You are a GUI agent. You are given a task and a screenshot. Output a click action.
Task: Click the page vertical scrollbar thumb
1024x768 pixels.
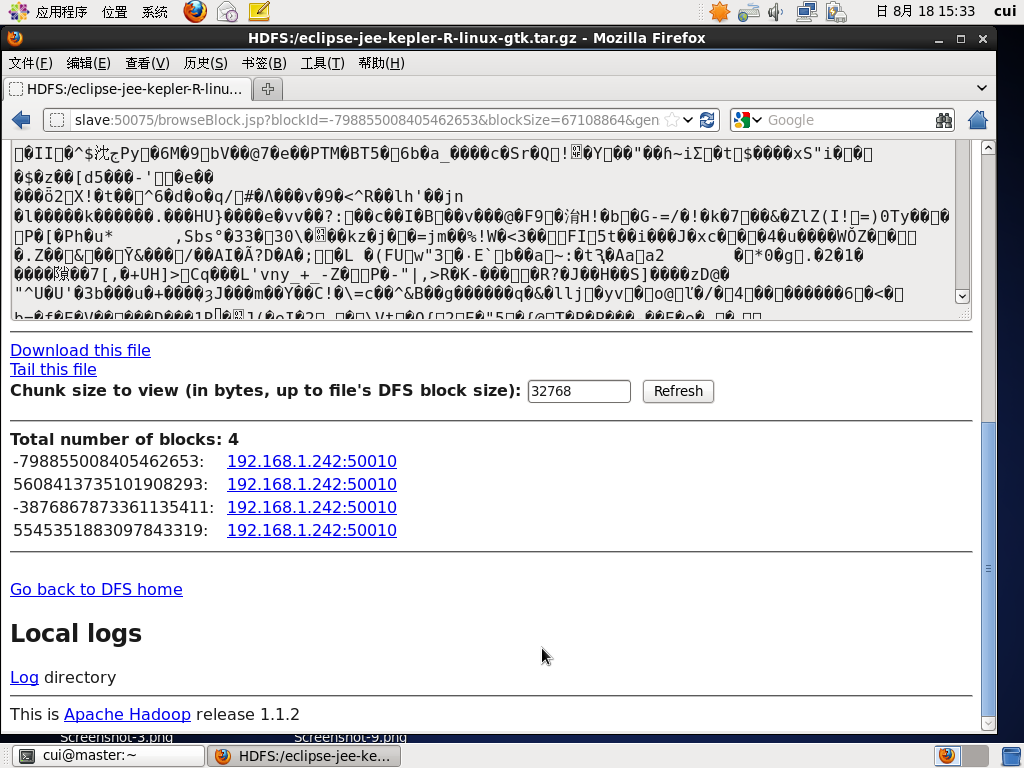988,568
